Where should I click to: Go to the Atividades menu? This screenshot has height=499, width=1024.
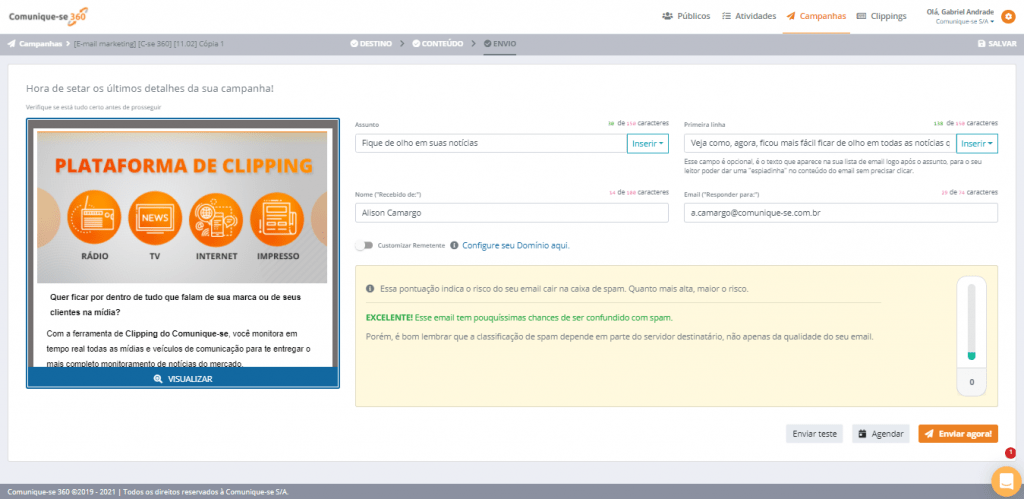[748, 16]
